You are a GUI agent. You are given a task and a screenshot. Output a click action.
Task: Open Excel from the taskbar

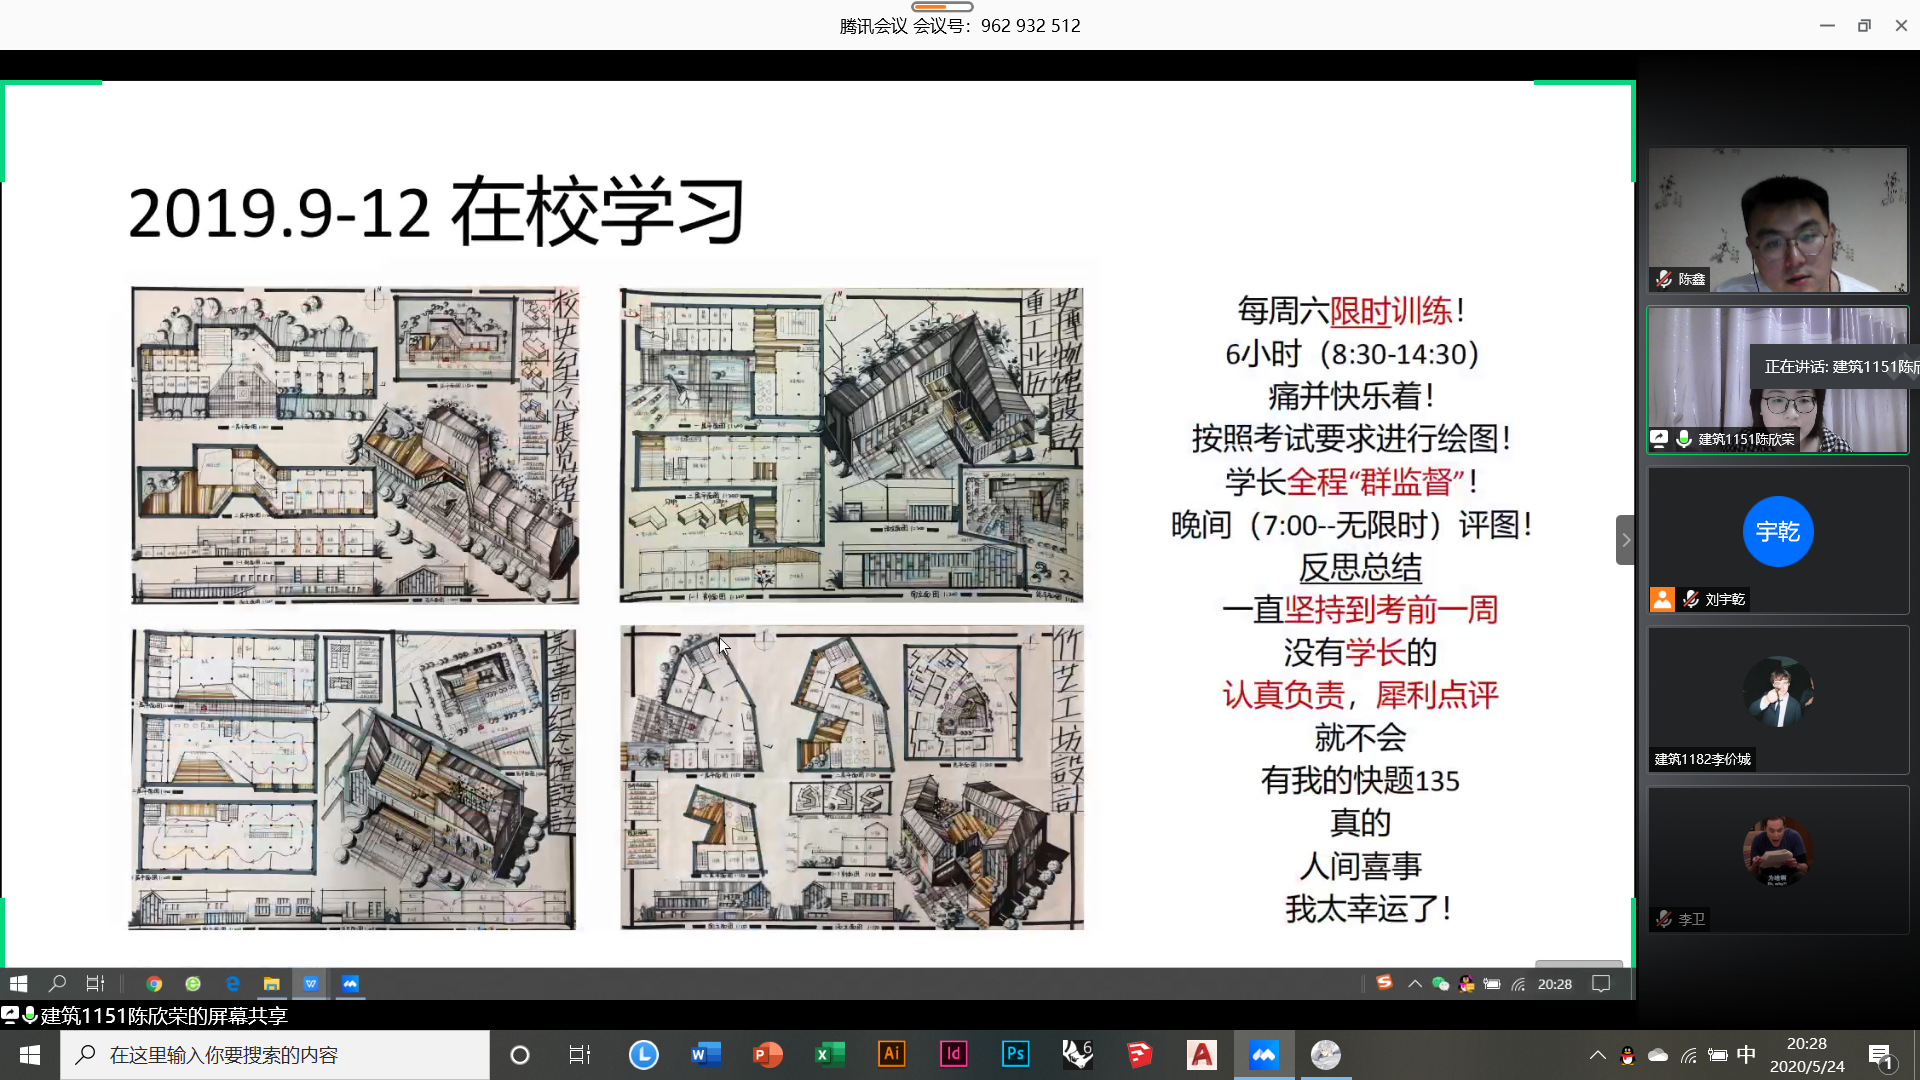tap(829, 1055)
